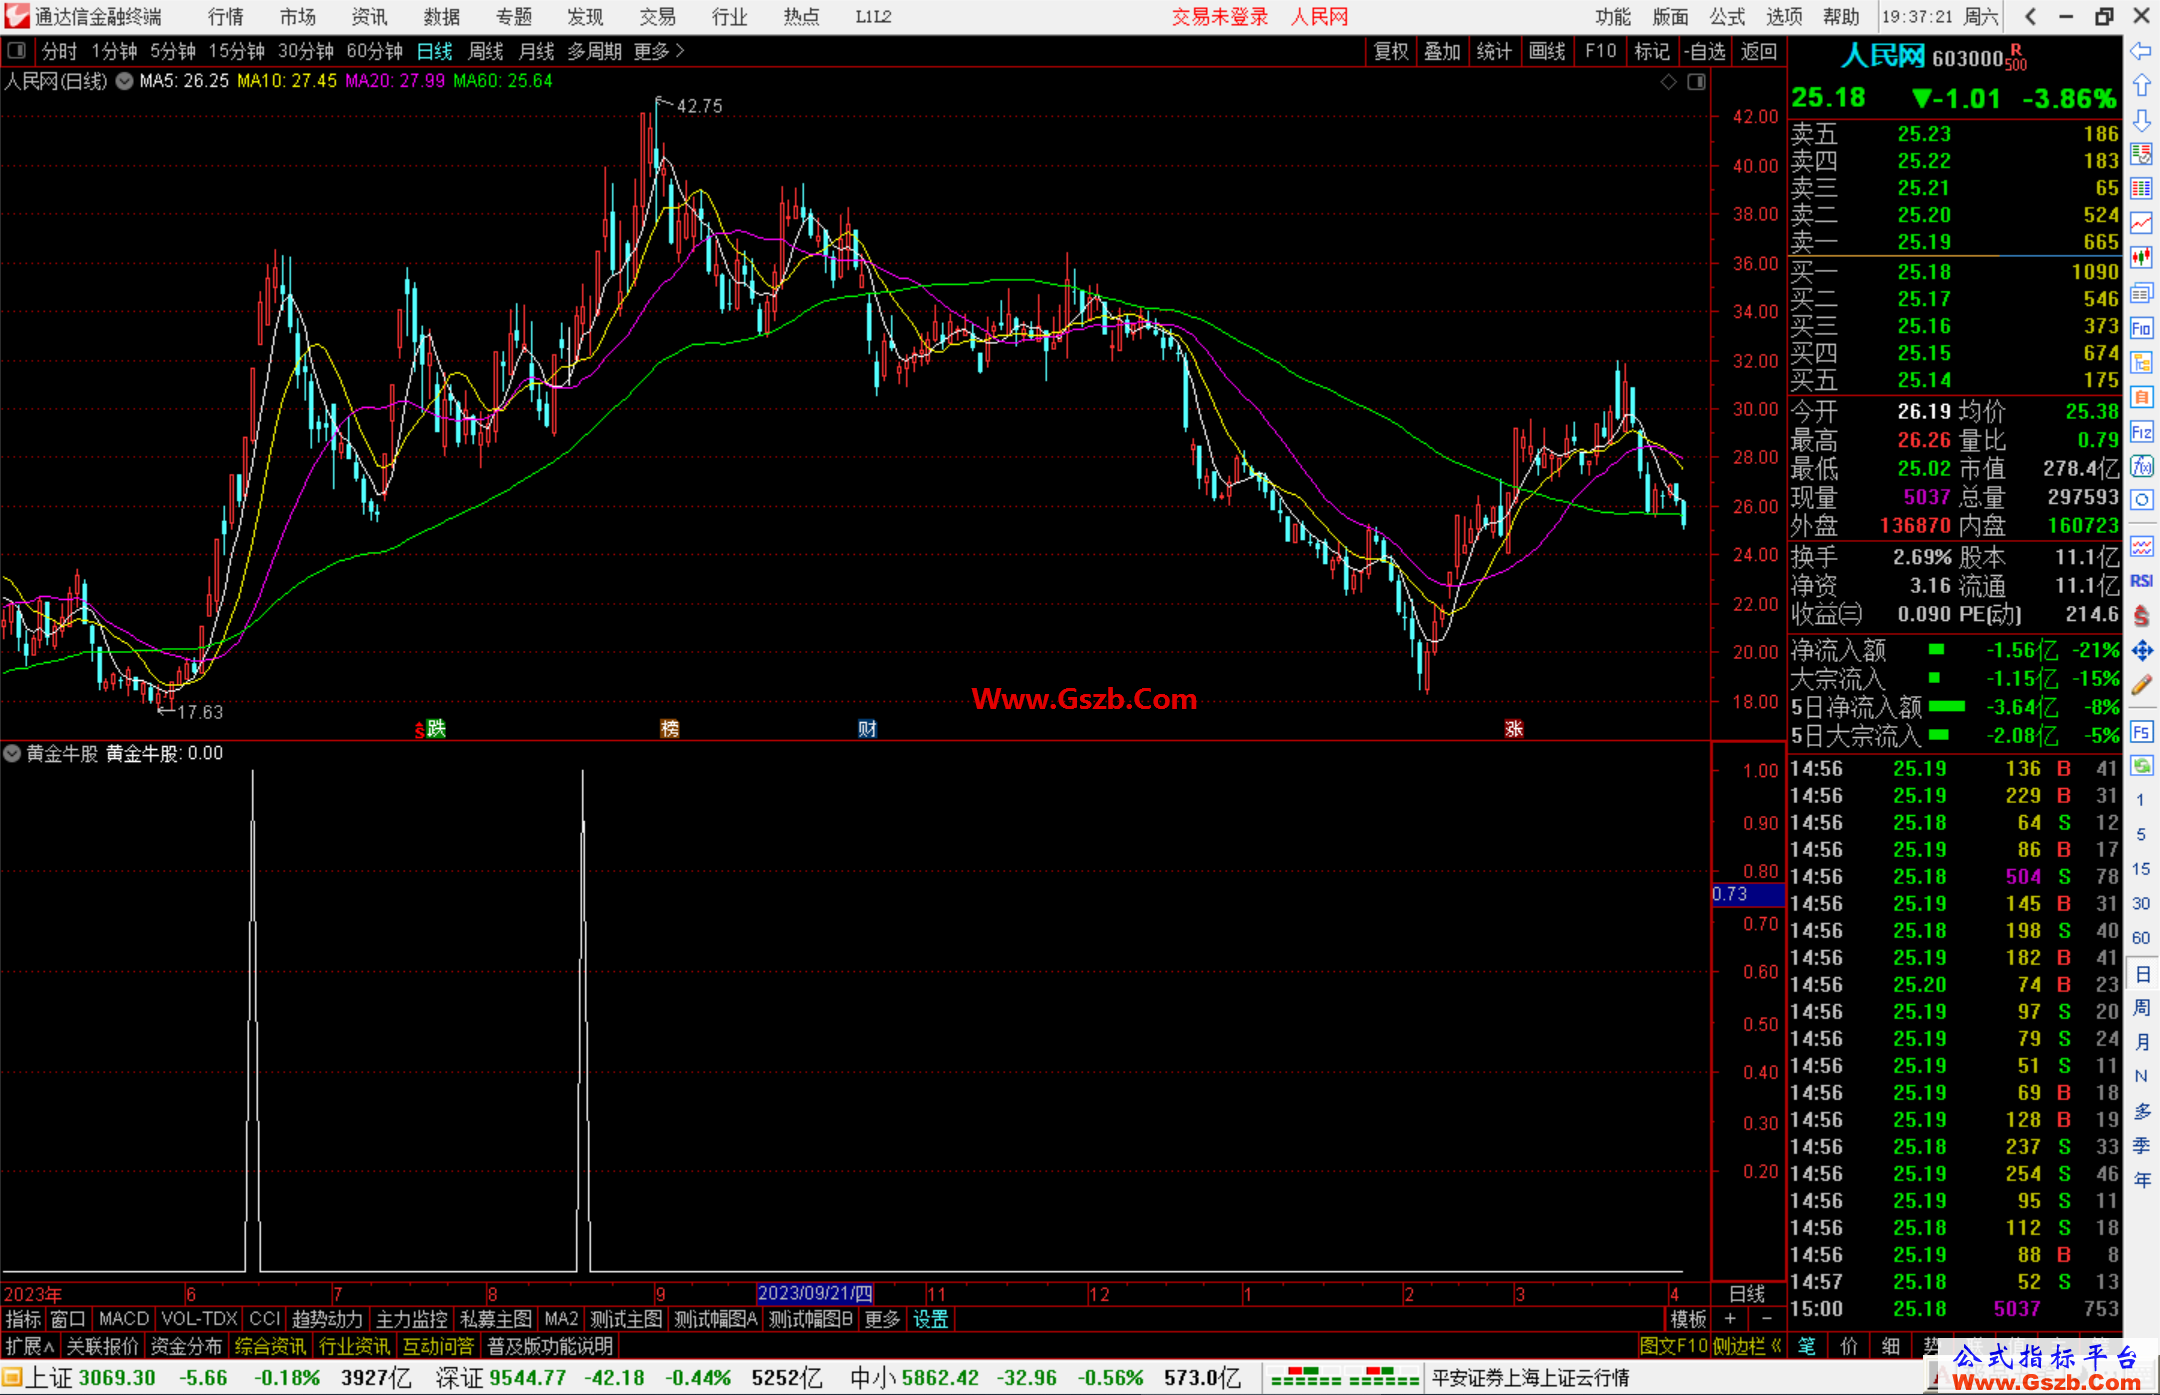The width and height of the screenshot is (2160, 1395).
Task: Click the orange document icon in sidebar
Action: [2141, 397]
